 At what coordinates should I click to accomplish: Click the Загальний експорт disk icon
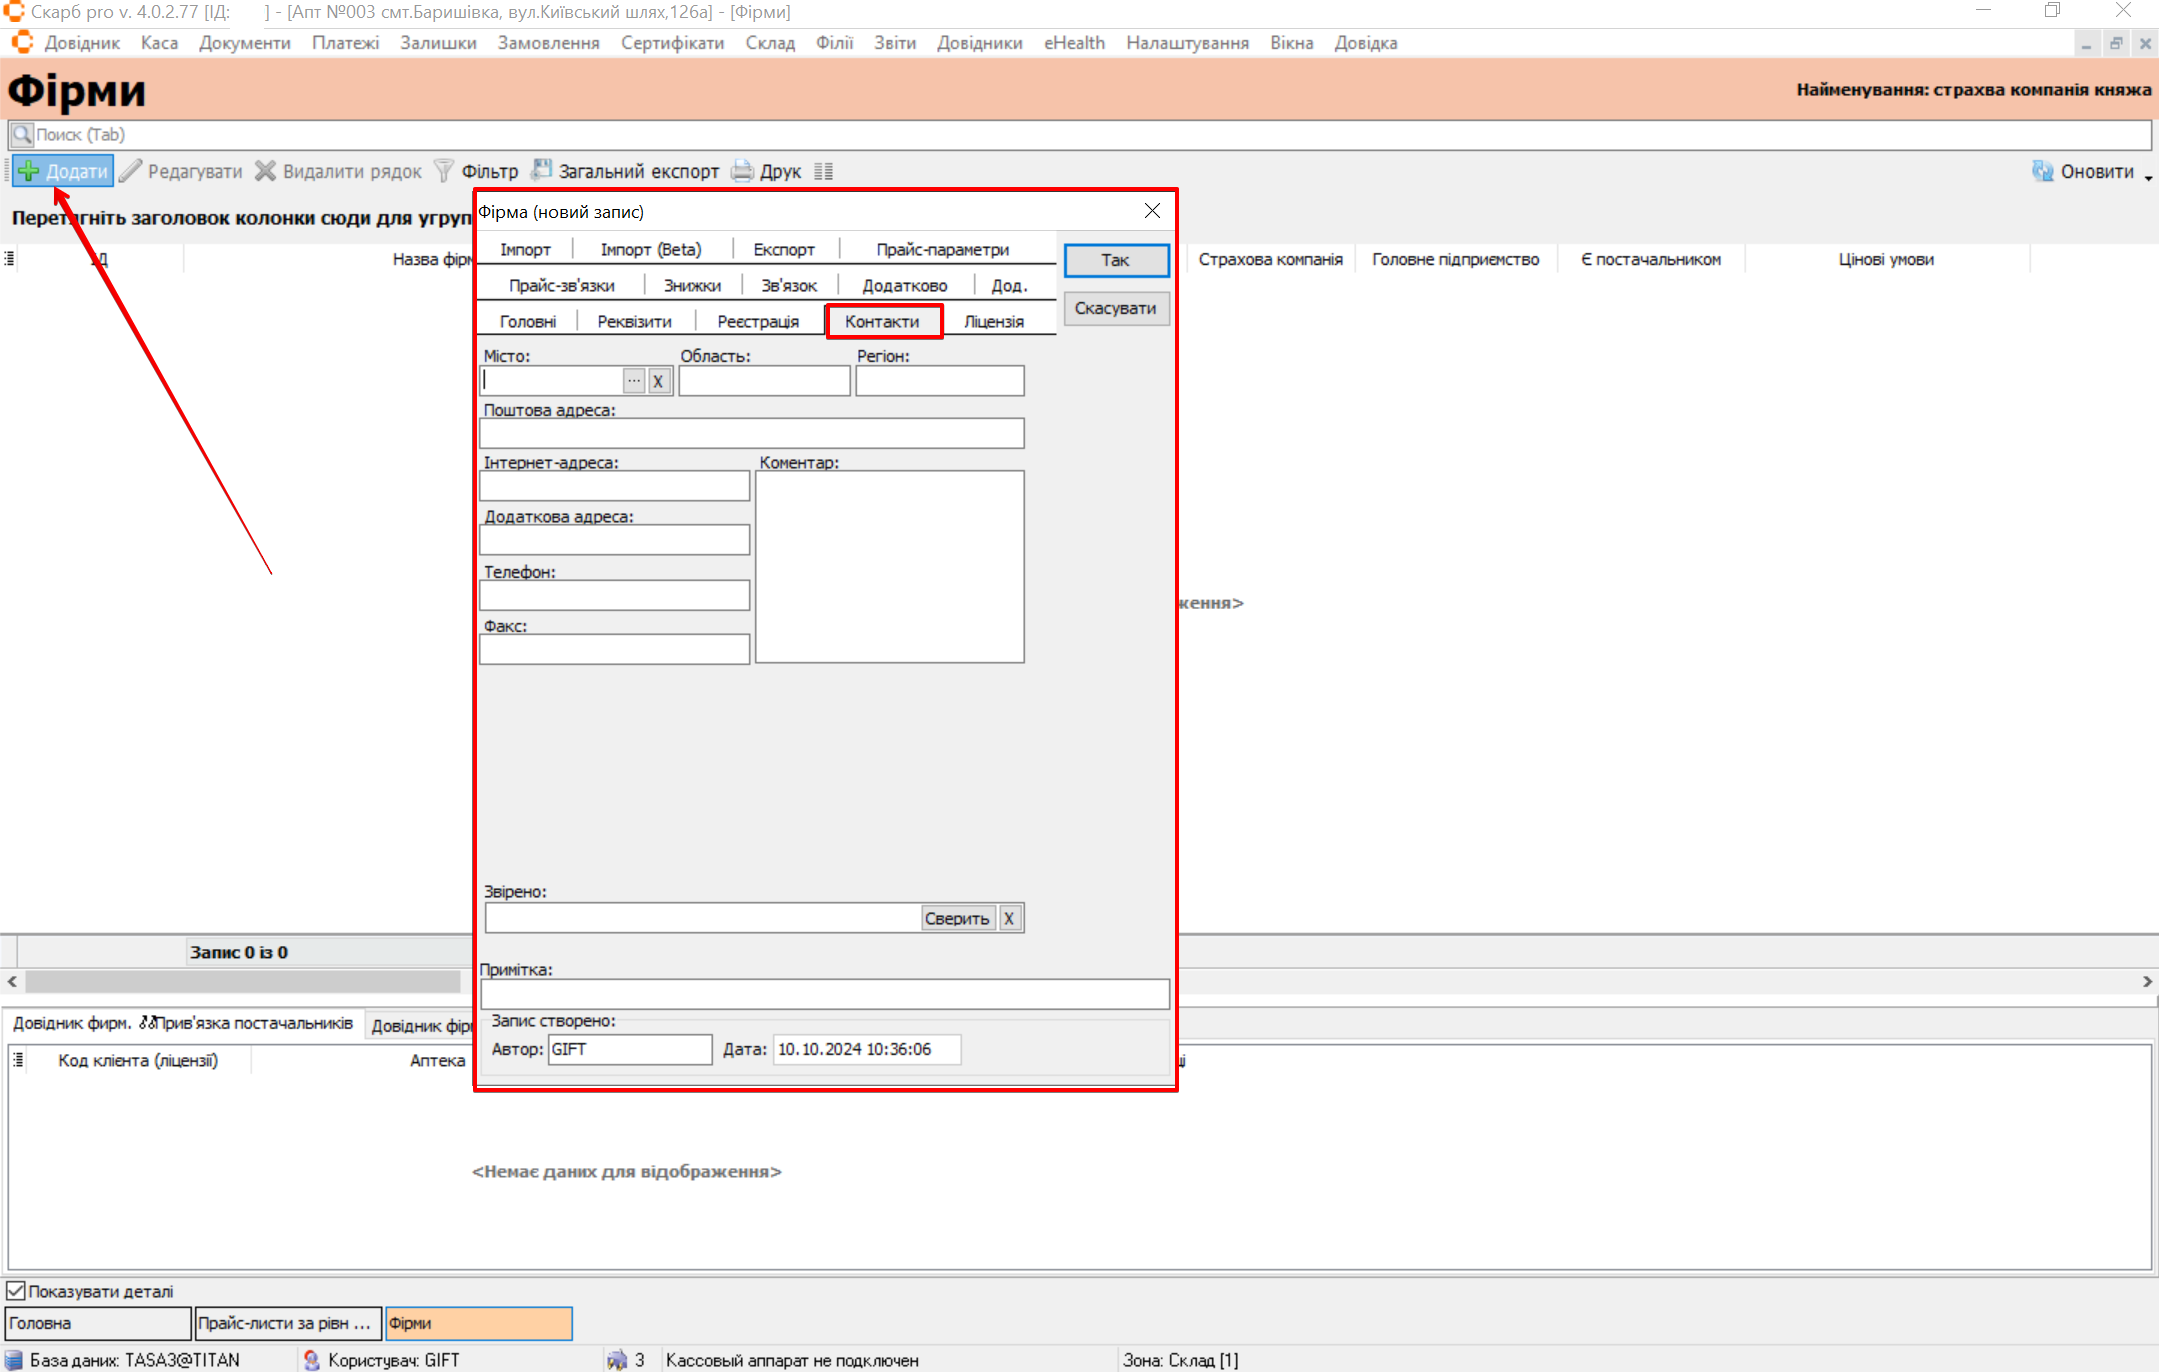[541, 170]
